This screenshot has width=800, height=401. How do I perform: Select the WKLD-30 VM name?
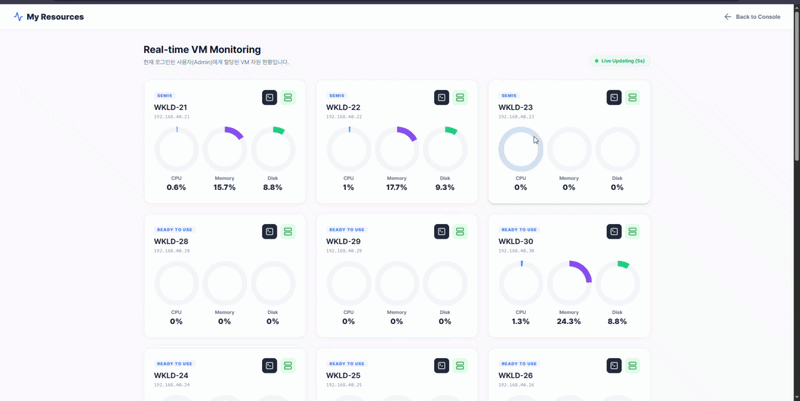tap(516, 241)
